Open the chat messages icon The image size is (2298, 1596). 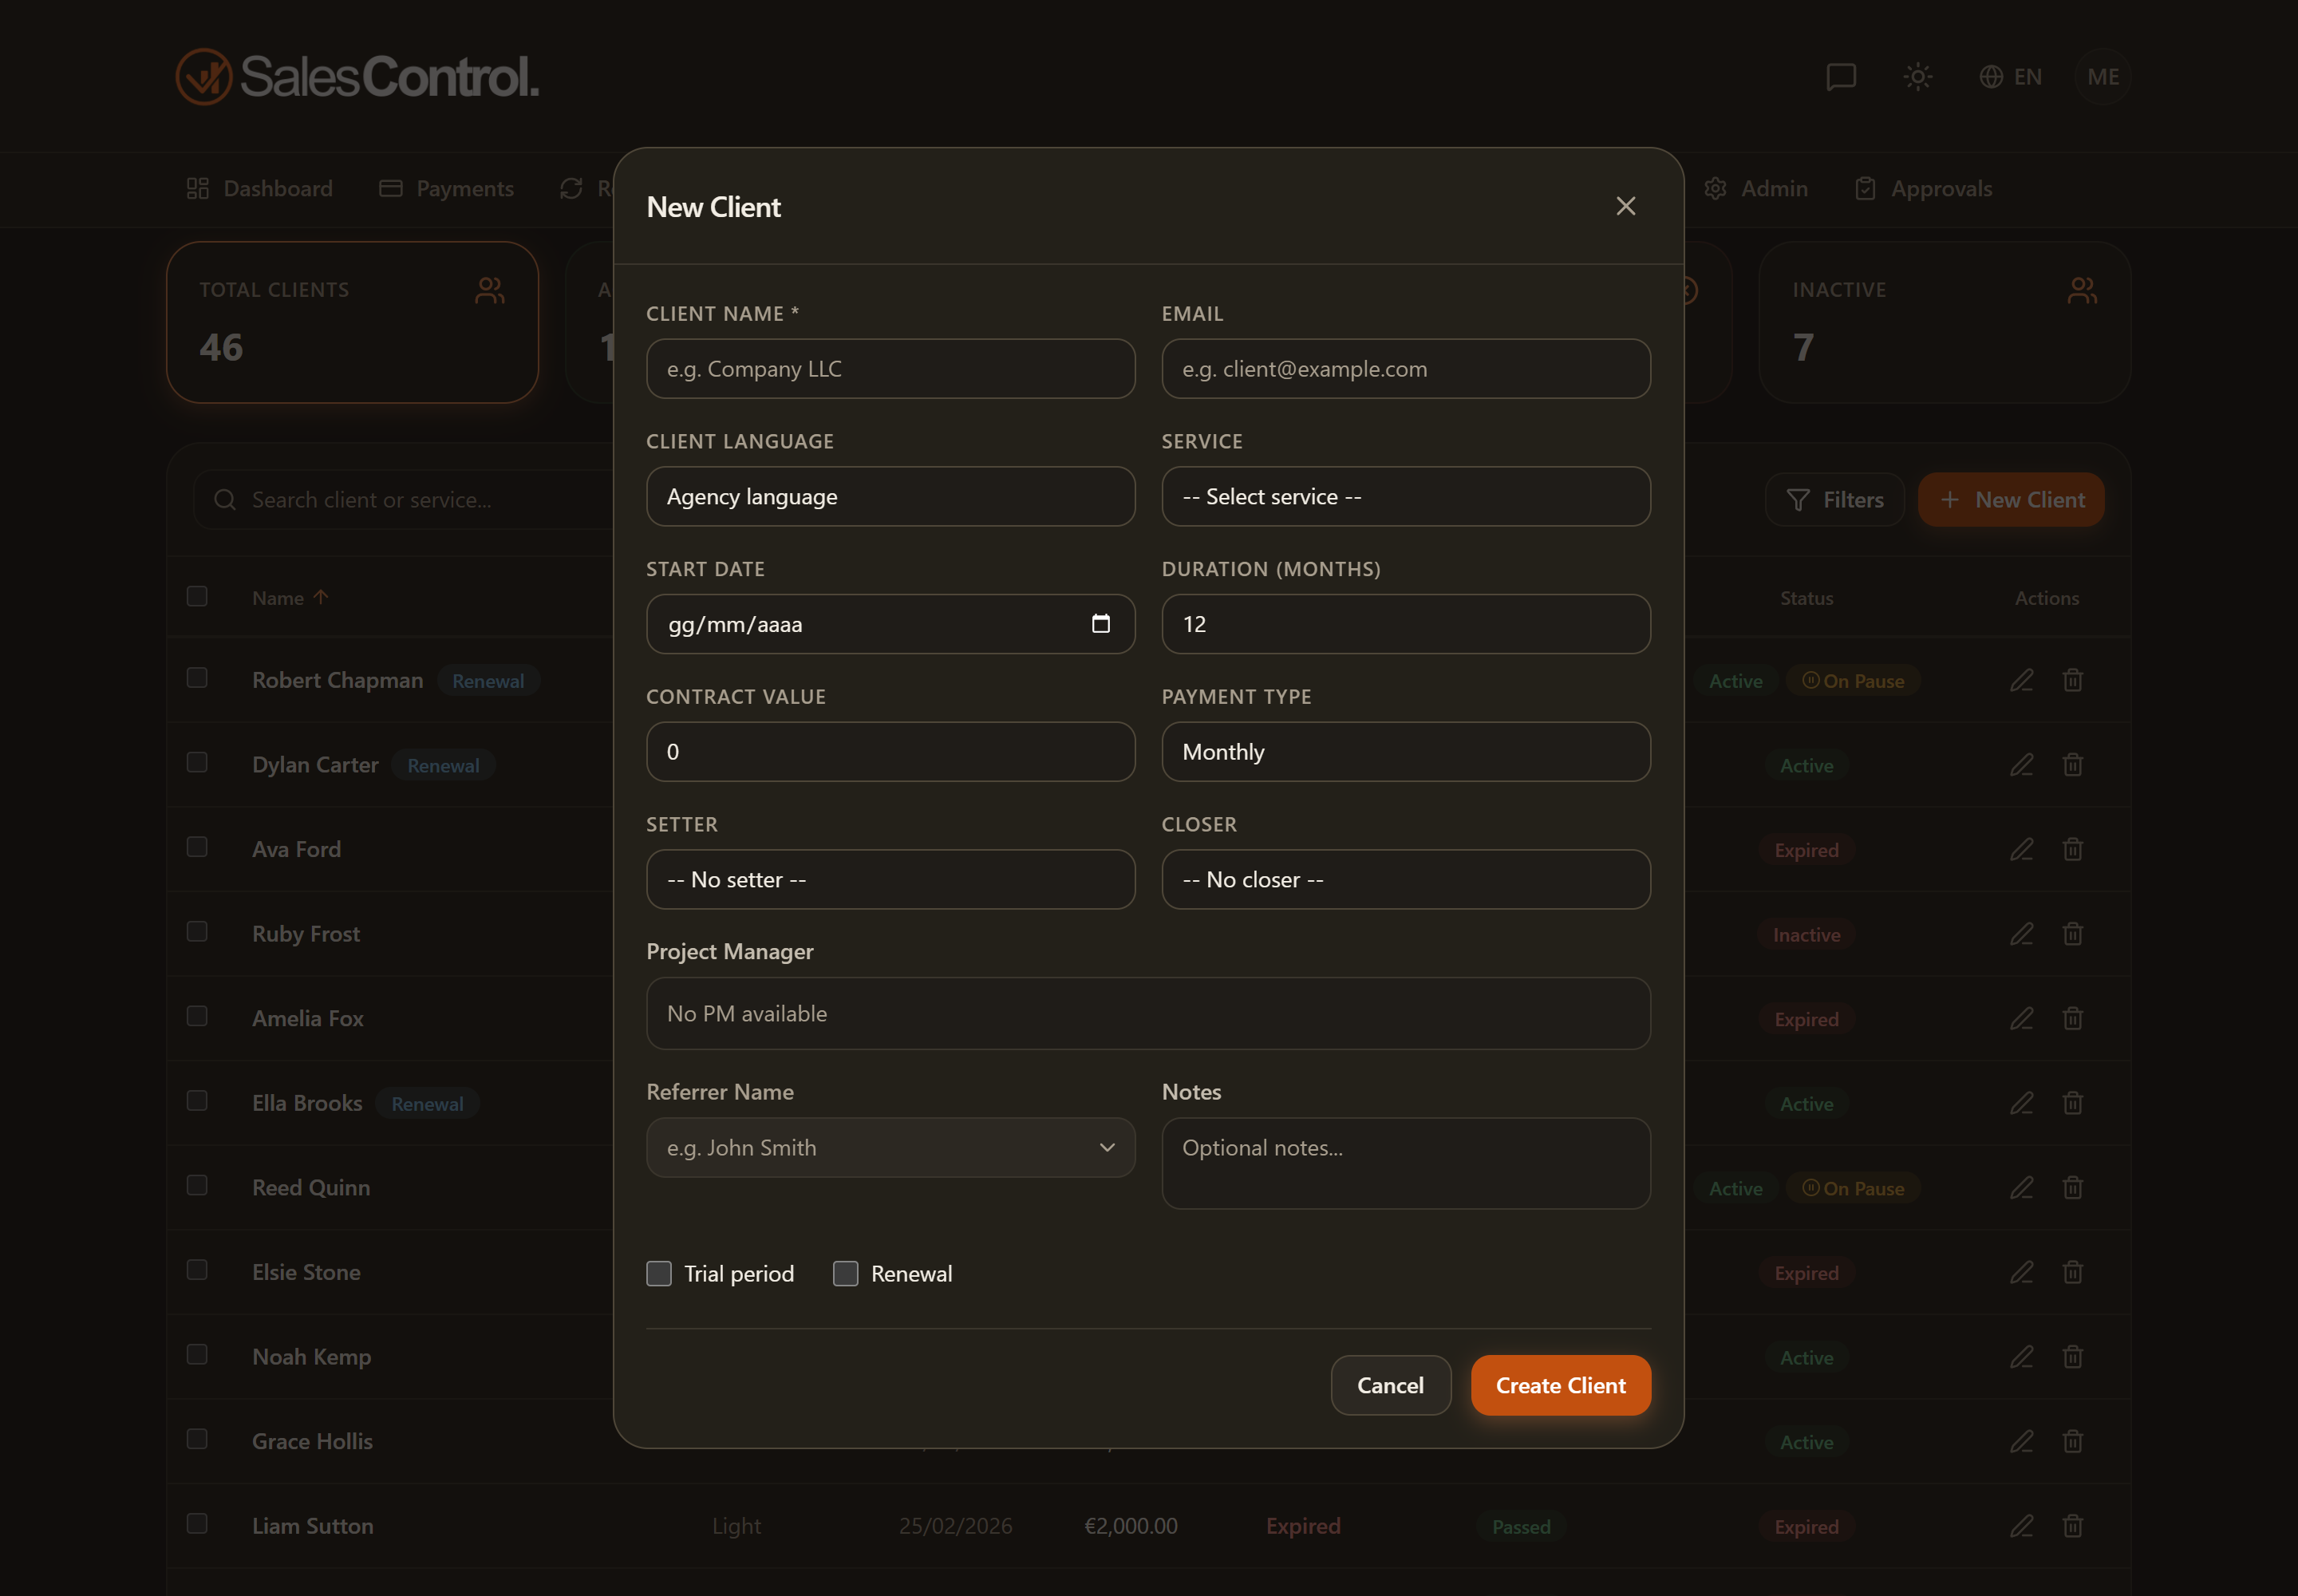click(x=1840, y=77)
